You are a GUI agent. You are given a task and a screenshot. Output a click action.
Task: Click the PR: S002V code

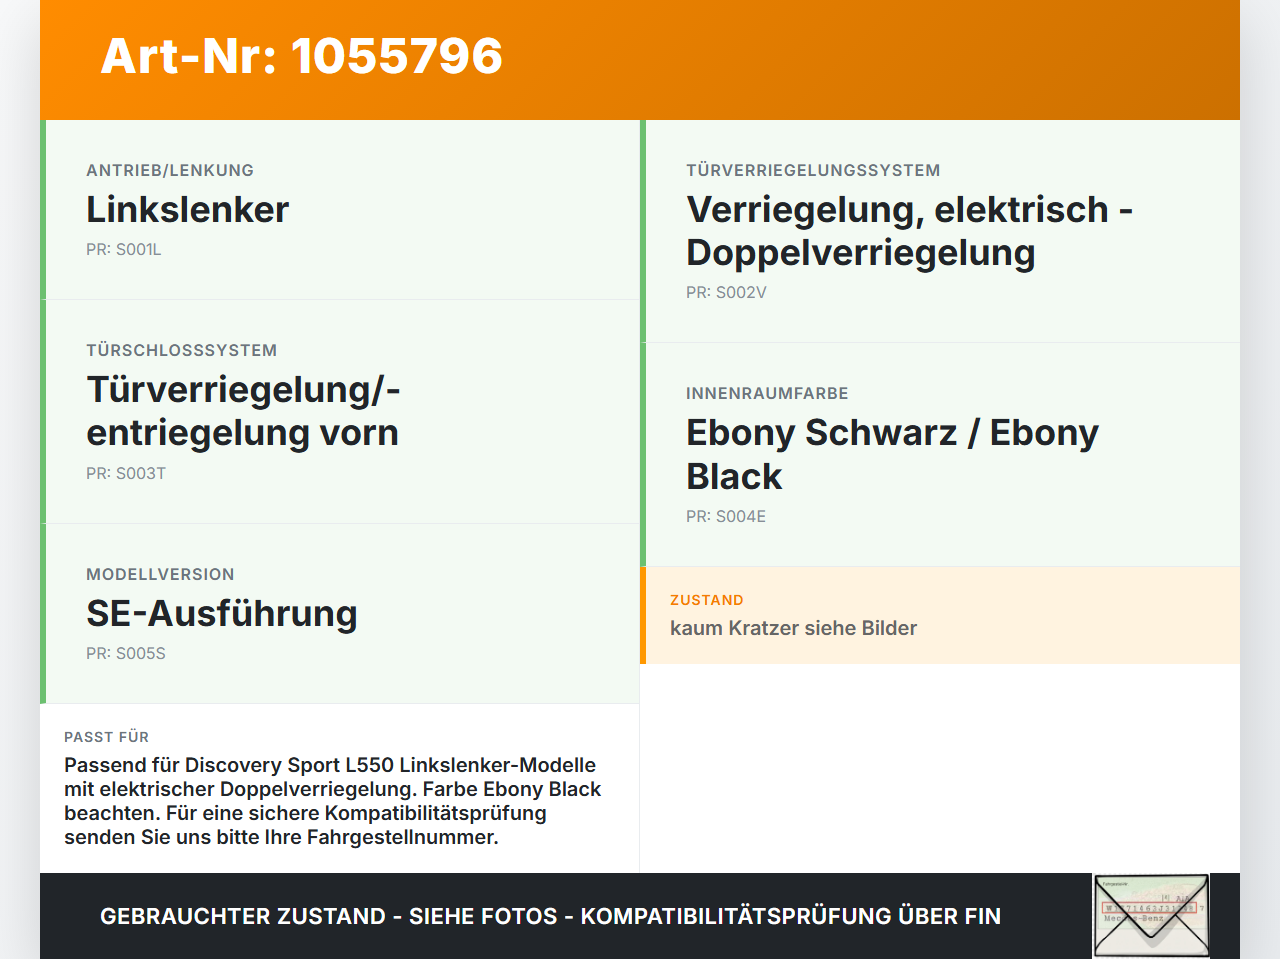[x=726, y=293]
